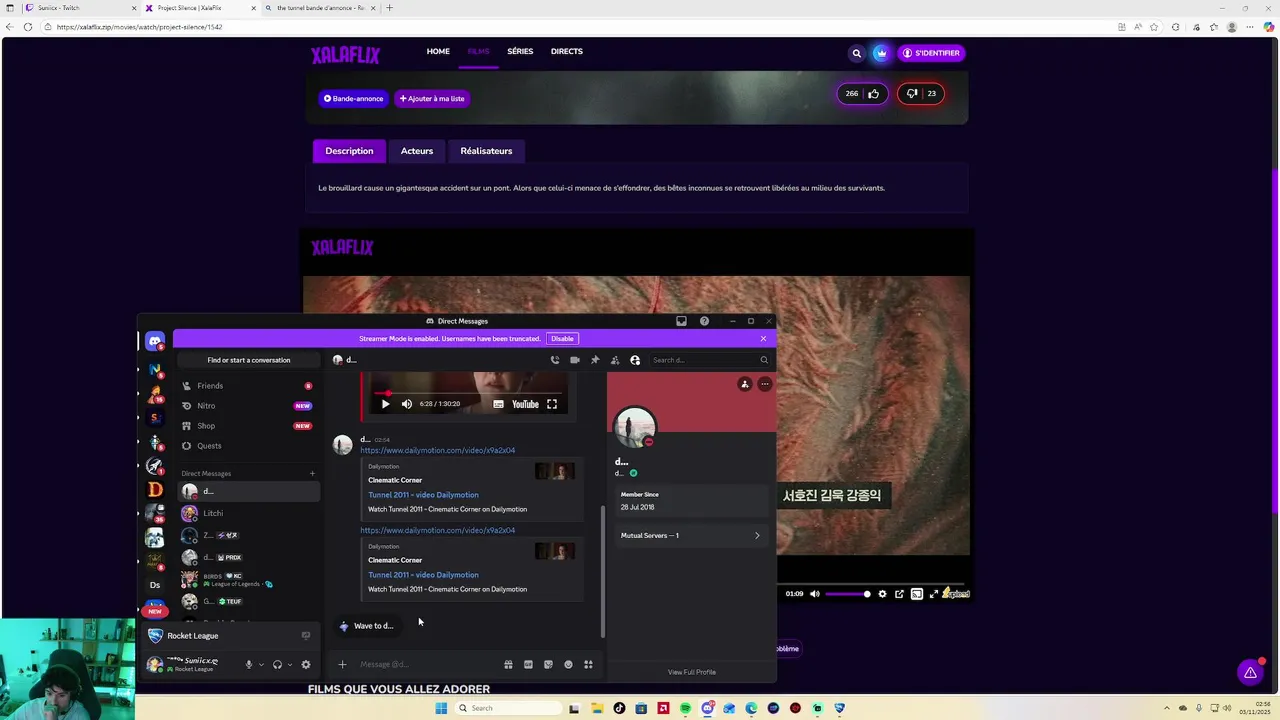Open Shop in Discord sidebar

[x=248, y=426]
